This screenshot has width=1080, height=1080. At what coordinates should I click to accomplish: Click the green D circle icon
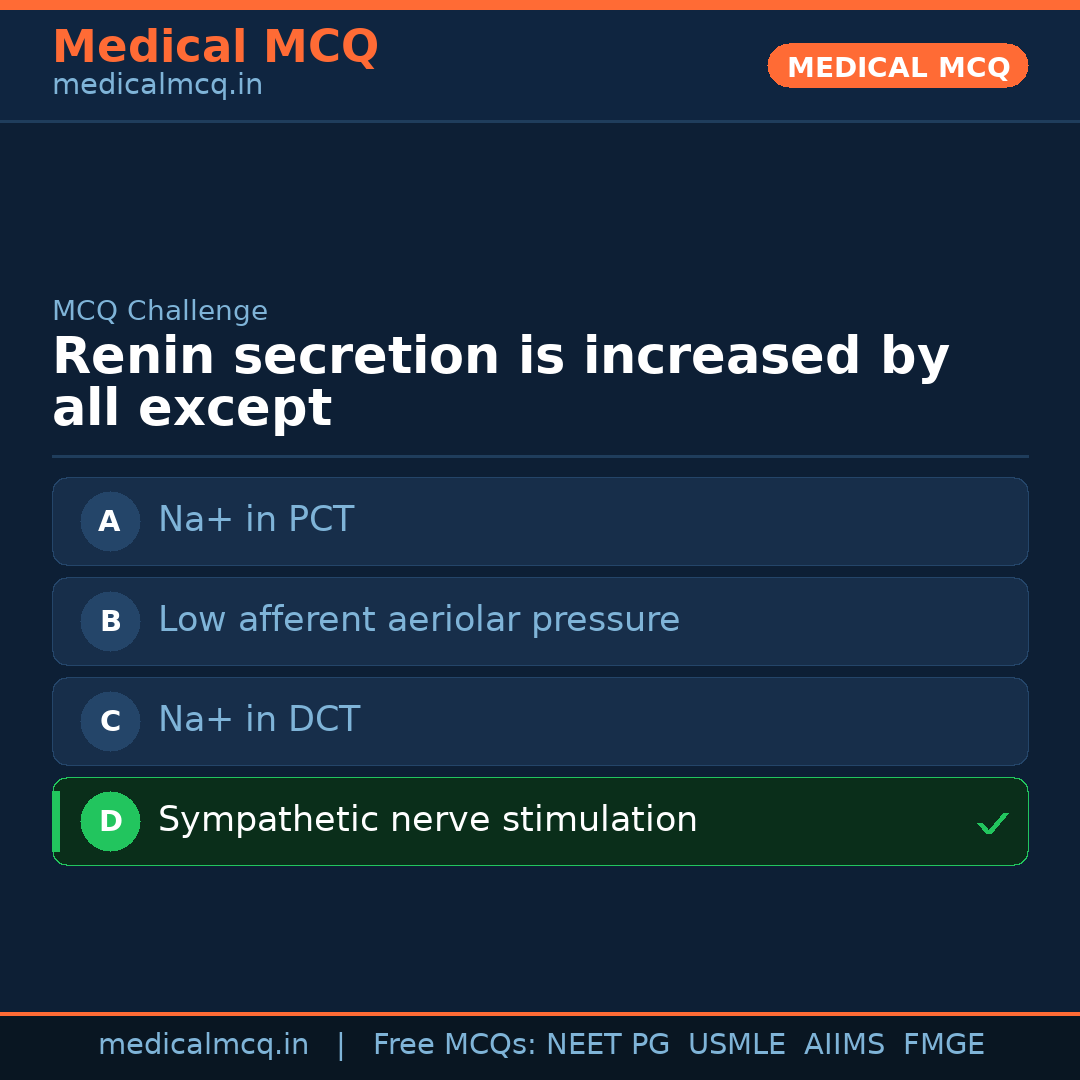[x=110, y=821]
